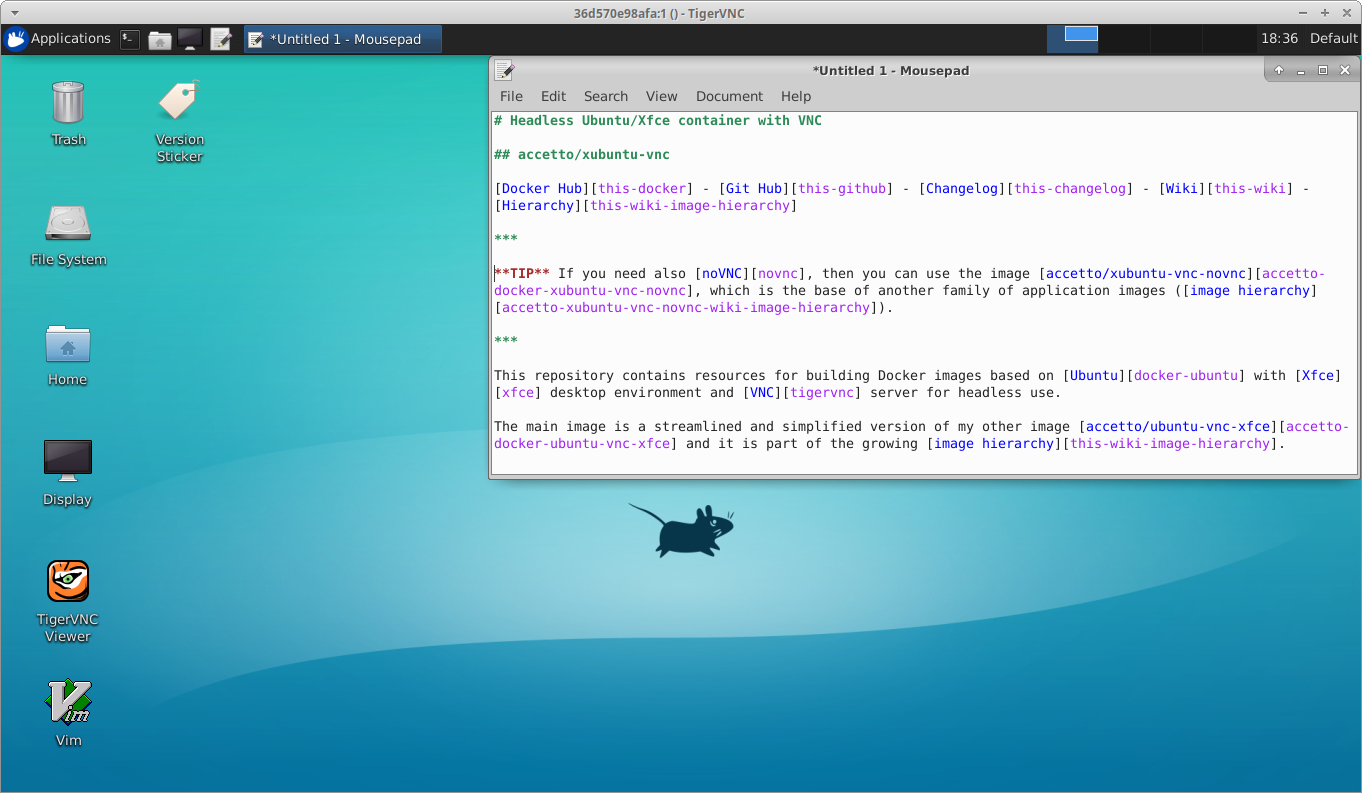Viewport: 1362px width, 793px height.
Task: Click the 'Default' user label in panel
Action: (1333, 39)
